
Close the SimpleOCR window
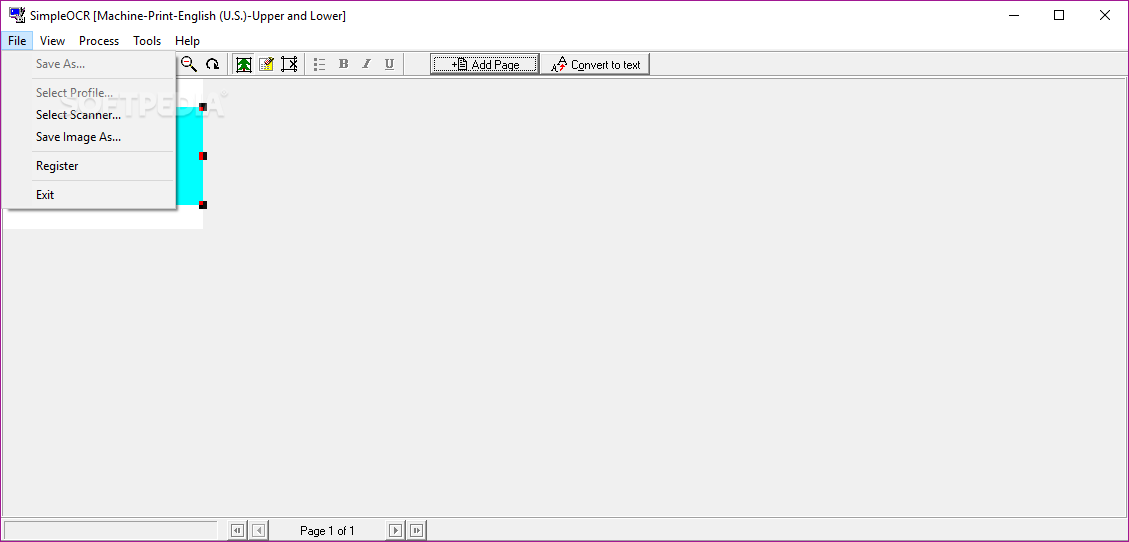[1105, 15]
